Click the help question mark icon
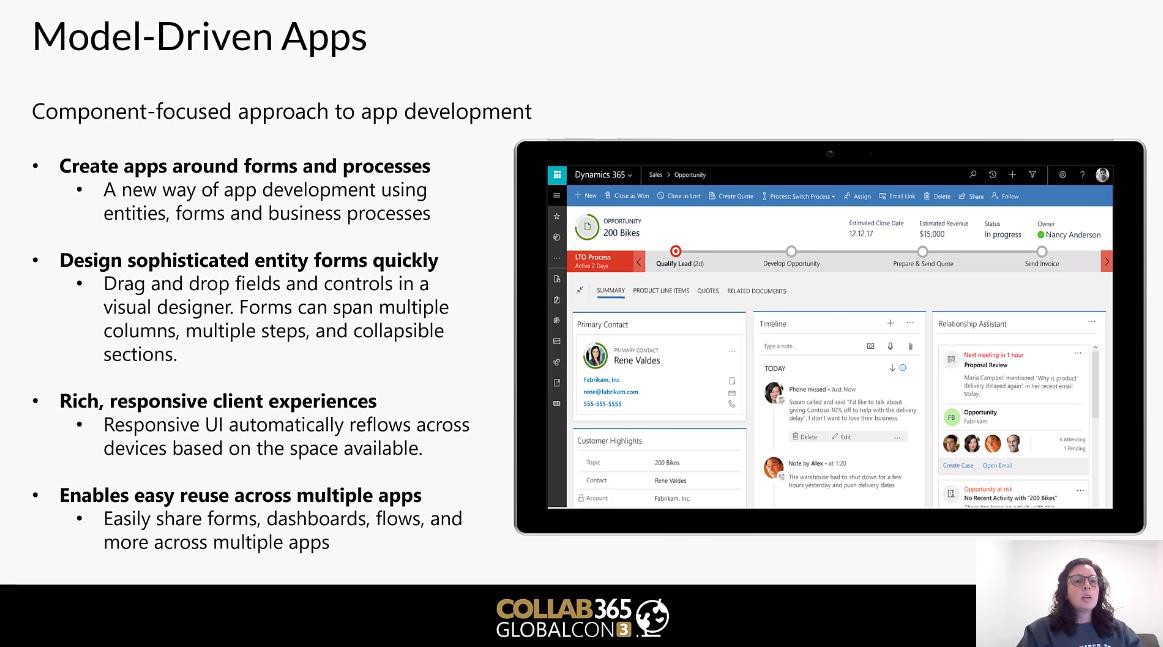Image resolution: width=1163 pixels, height=647 pixels. click(x=1082, y=174)
